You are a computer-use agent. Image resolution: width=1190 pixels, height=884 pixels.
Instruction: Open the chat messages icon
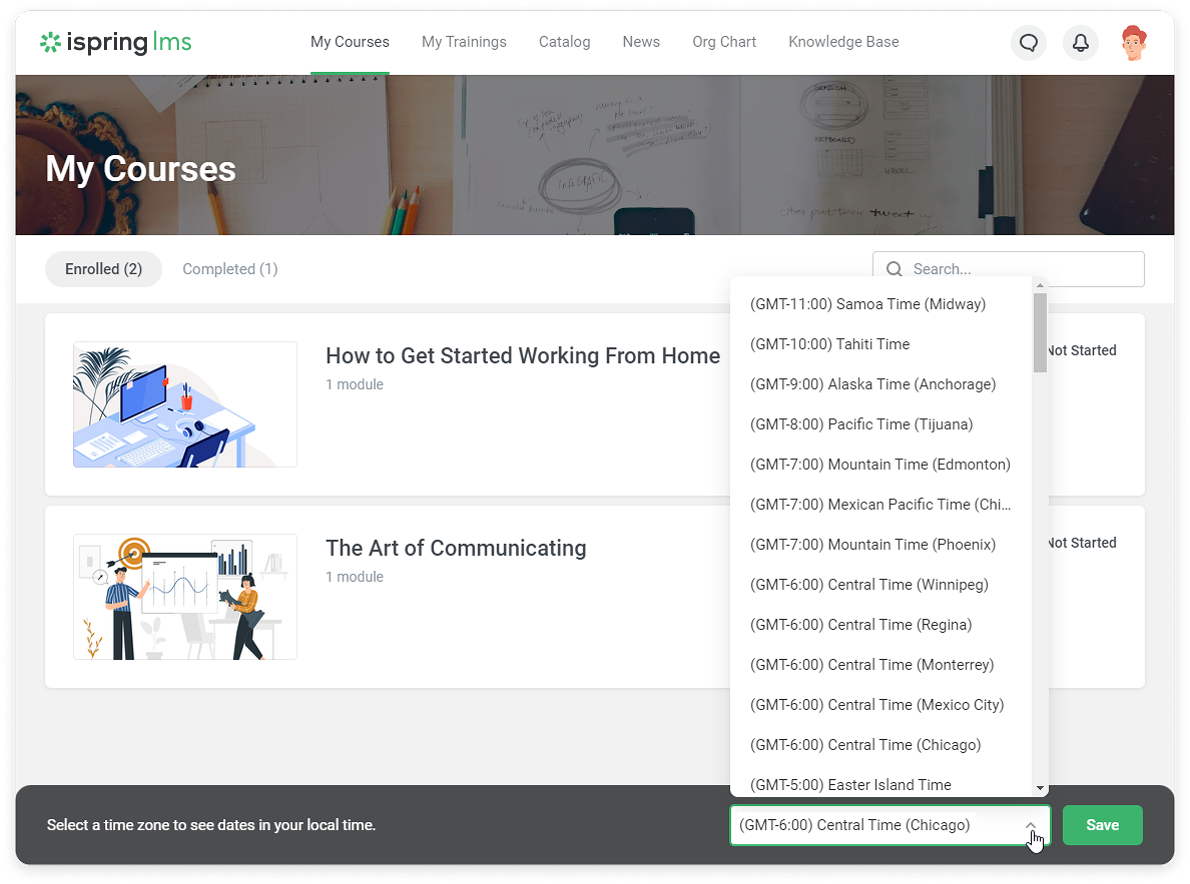point(1028,43)
